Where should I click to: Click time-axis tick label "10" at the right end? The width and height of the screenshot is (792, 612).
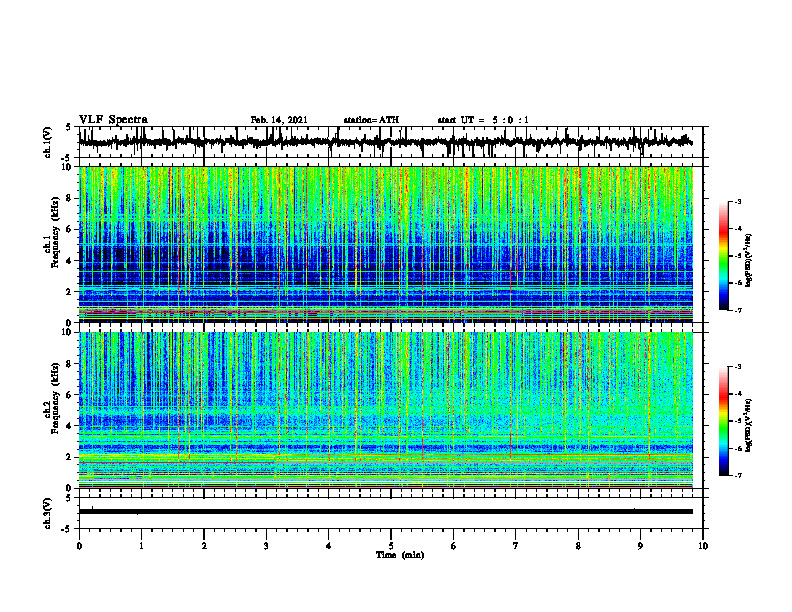click(703, 546)
